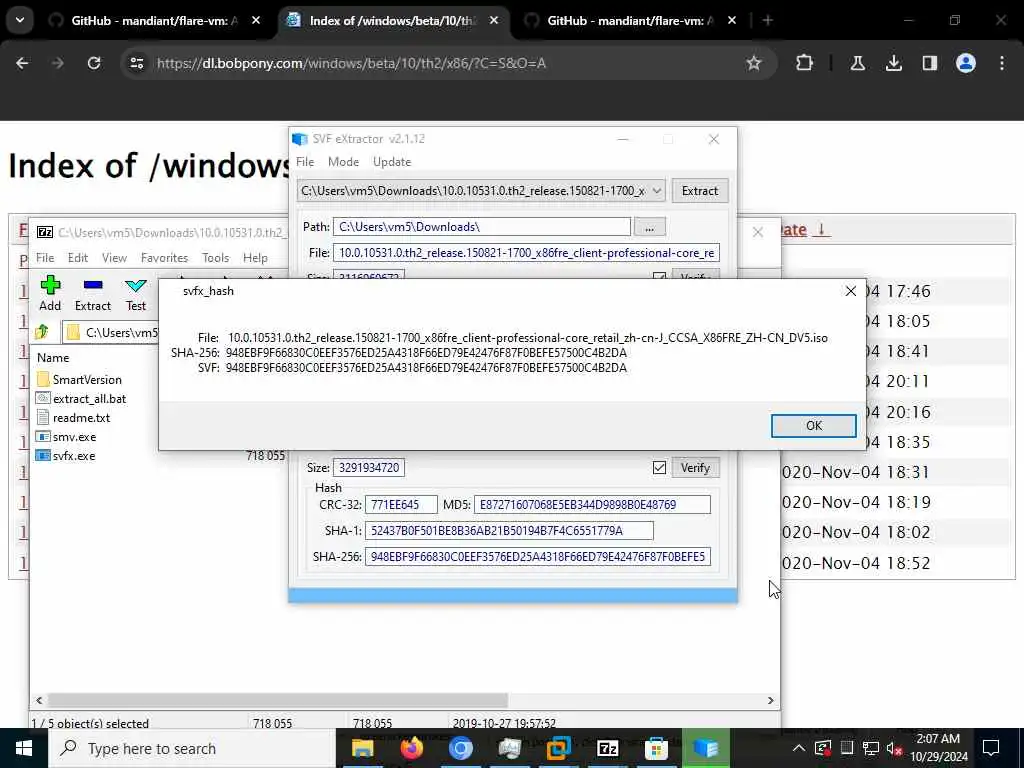The image size is (1024, 768).
Task: Click the File name field in SVF eXtractor
Action: pyautogui.click(x=526, y=253)
